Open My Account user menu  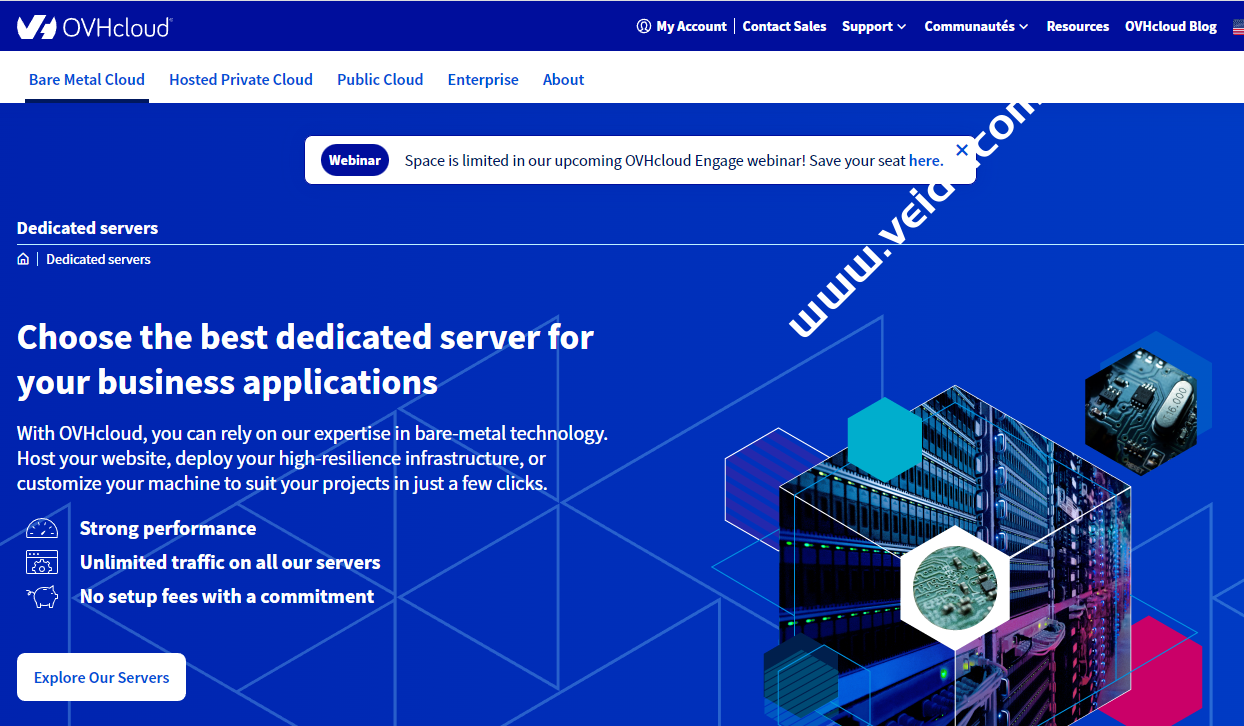point(682,27)
